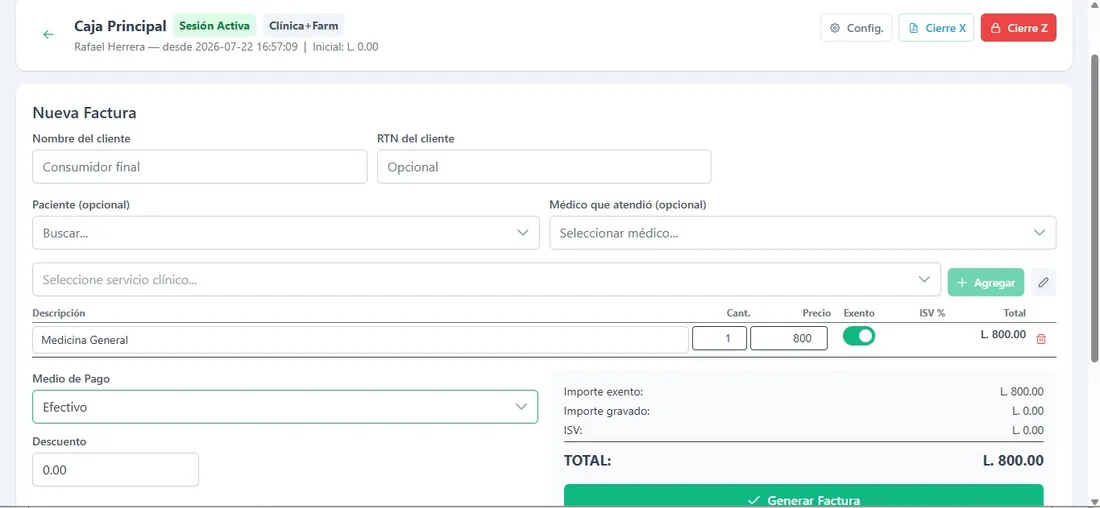Click the Caja Principal title
Screen dimensions: 1100x508
(x=120, y=26)
